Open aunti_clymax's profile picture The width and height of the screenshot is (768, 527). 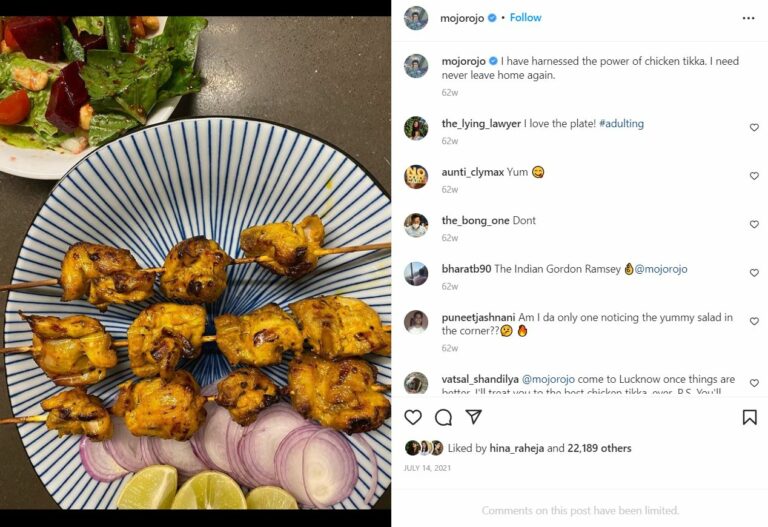click(416, 177)
